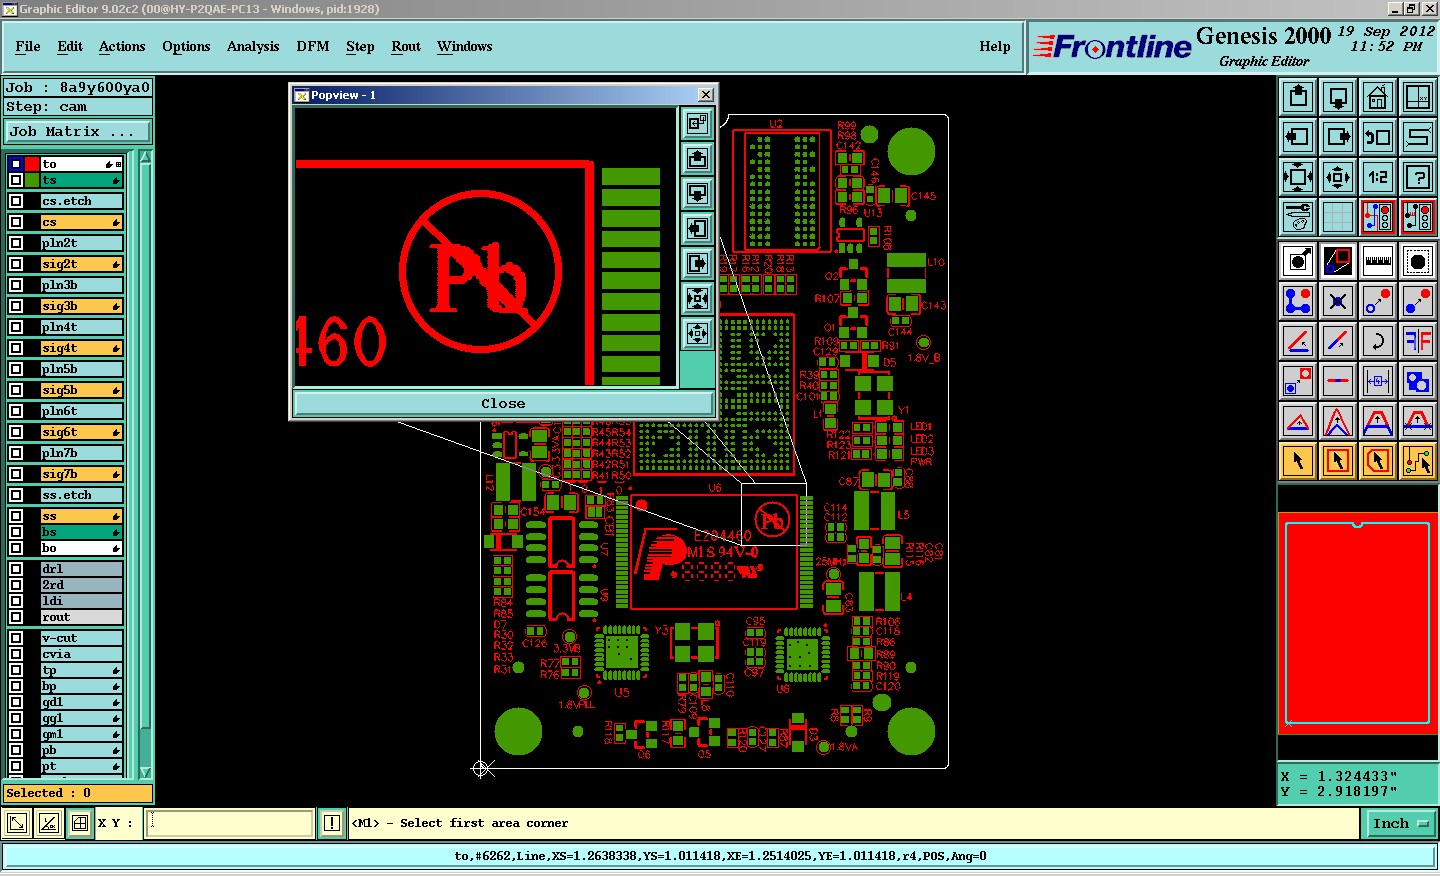Open the Rout menu

(406, 46)
